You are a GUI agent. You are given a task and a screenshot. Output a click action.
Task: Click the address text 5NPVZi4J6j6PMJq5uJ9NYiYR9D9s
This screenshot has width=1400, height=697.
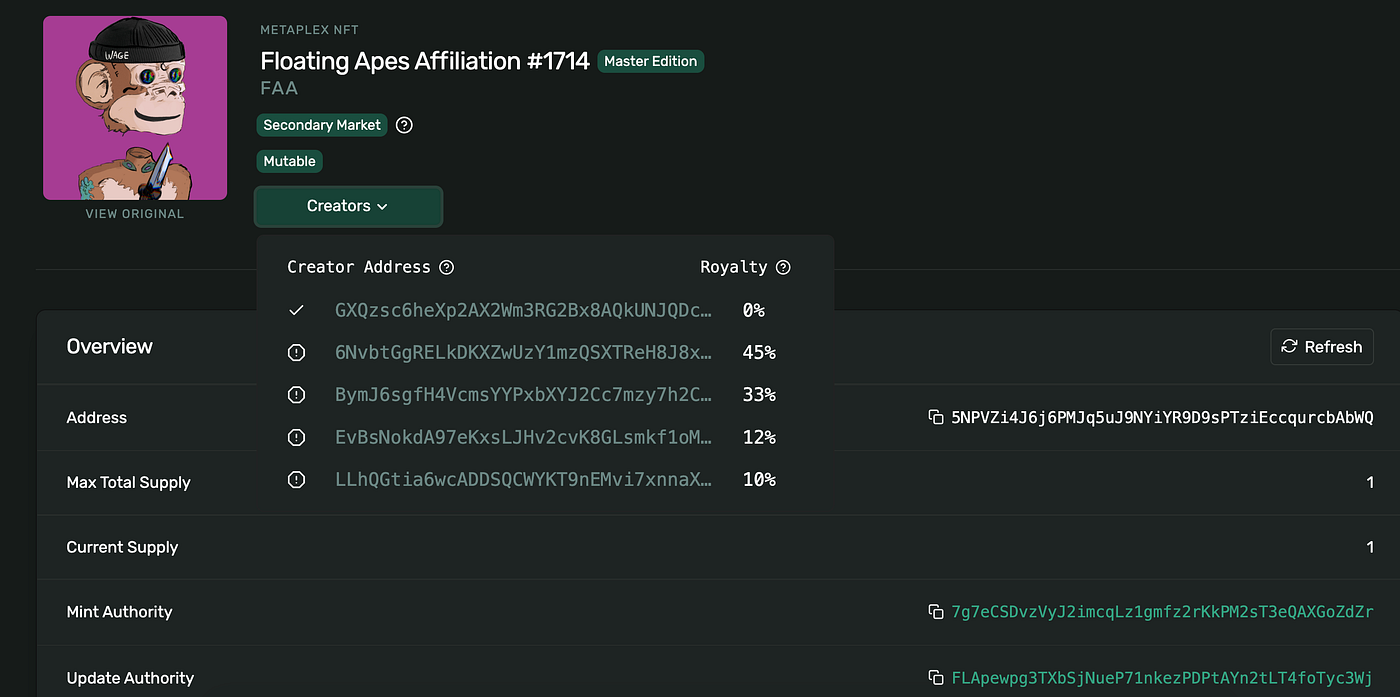point(1163,417)
